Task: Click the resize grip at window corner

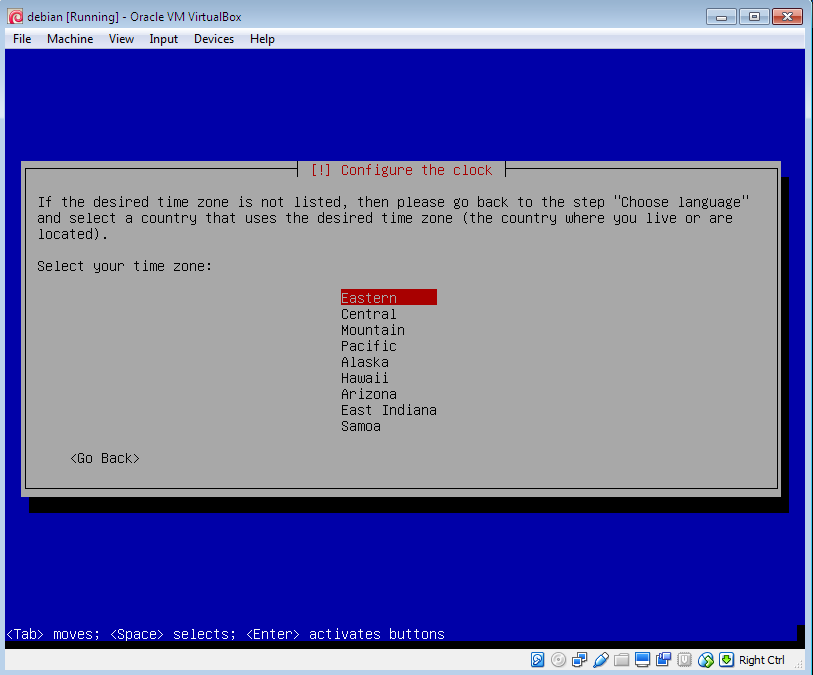Action: 800,664
